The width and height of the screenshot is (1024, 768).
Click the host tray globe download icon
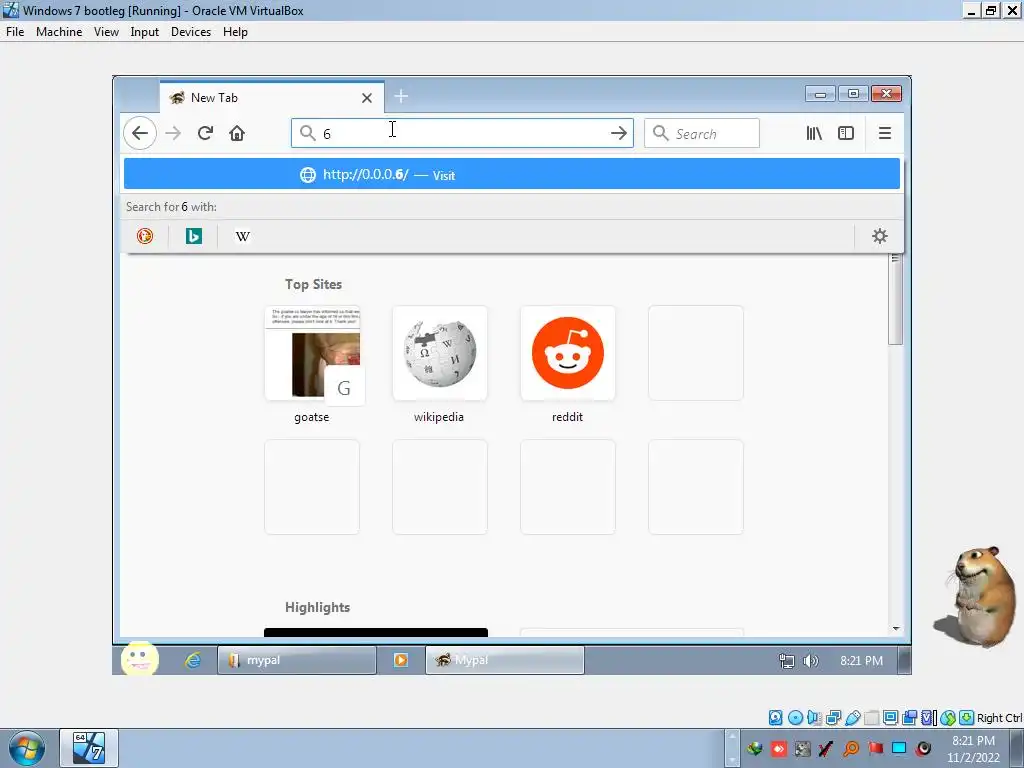pyautogui.click(x=756, y=748)
